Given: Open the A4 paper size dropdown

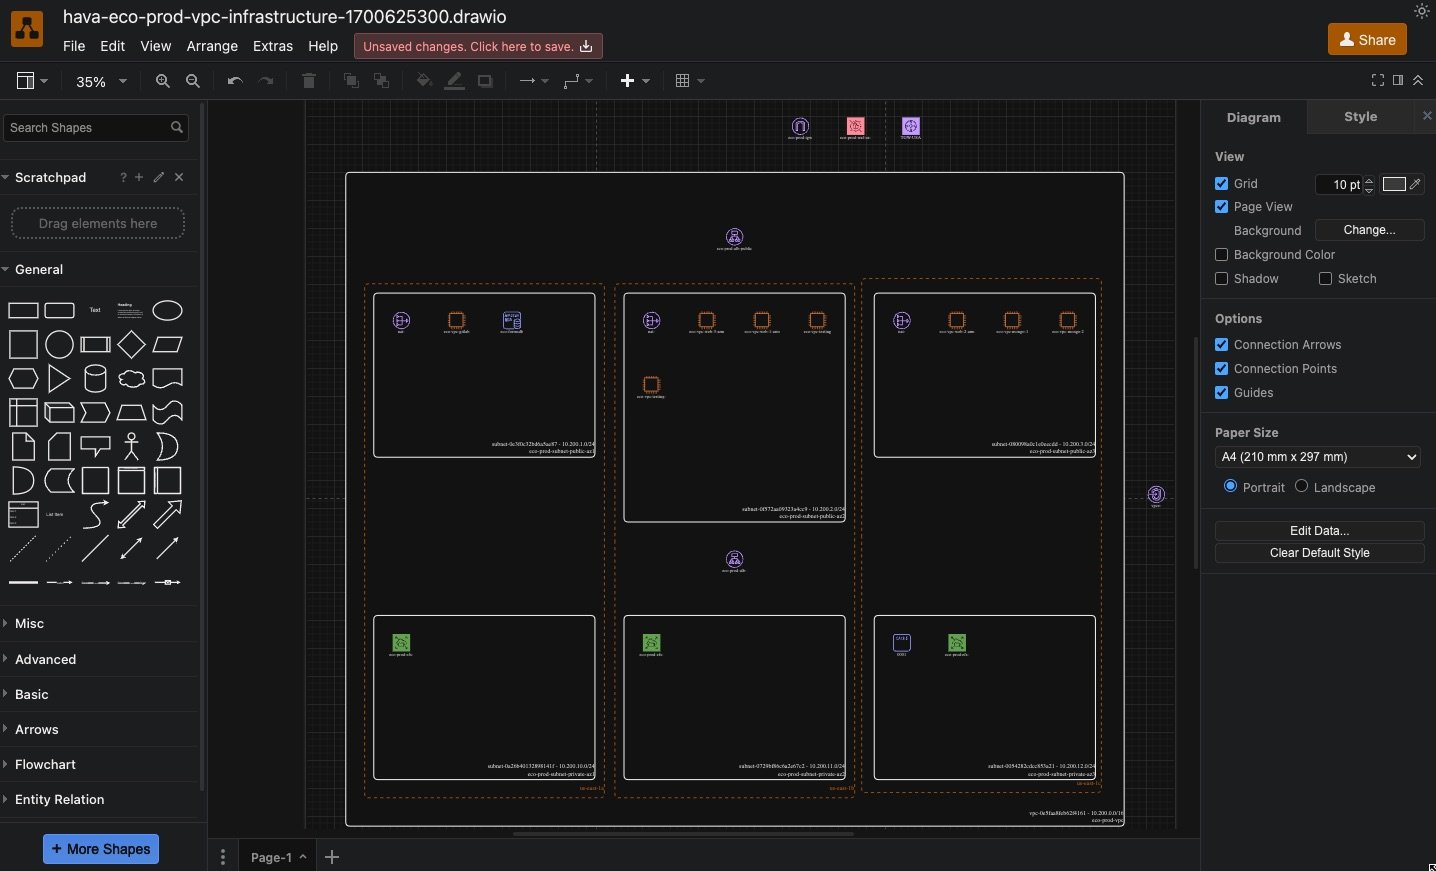Looking at the screenshot, I should tap(1317, 457).
